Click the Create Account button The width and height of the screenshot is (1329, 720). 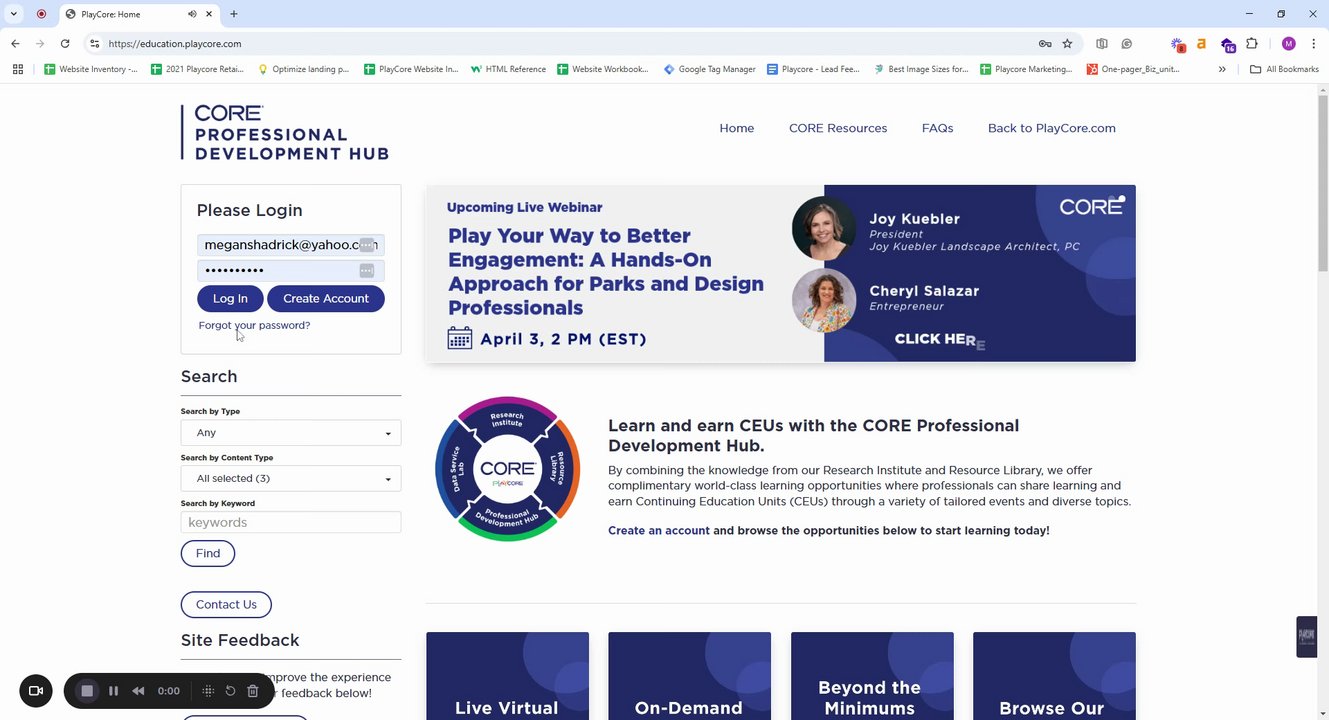coord(326,298)
